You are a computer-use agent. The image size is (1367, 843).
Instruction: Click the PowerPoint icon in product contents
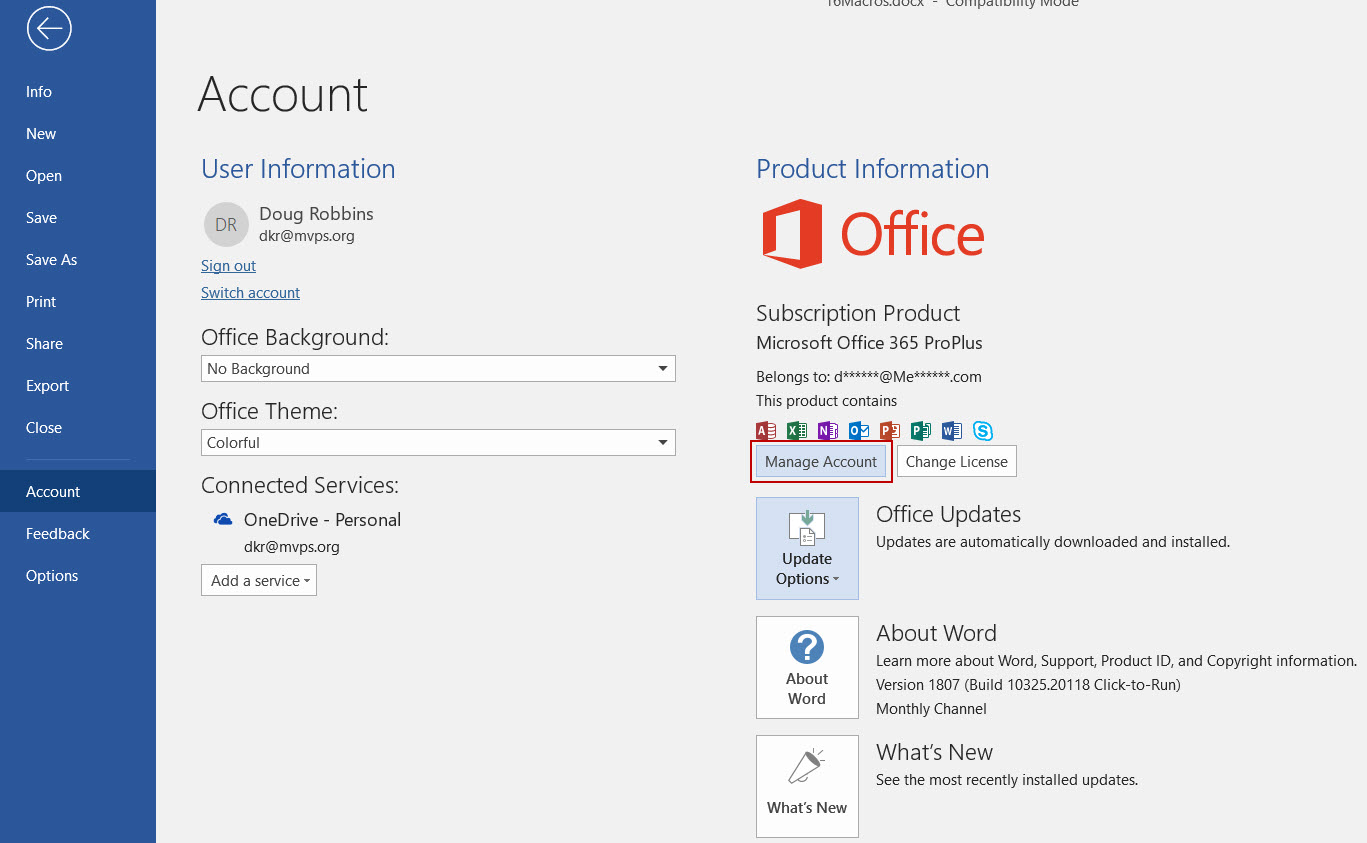tap(890, 431)
